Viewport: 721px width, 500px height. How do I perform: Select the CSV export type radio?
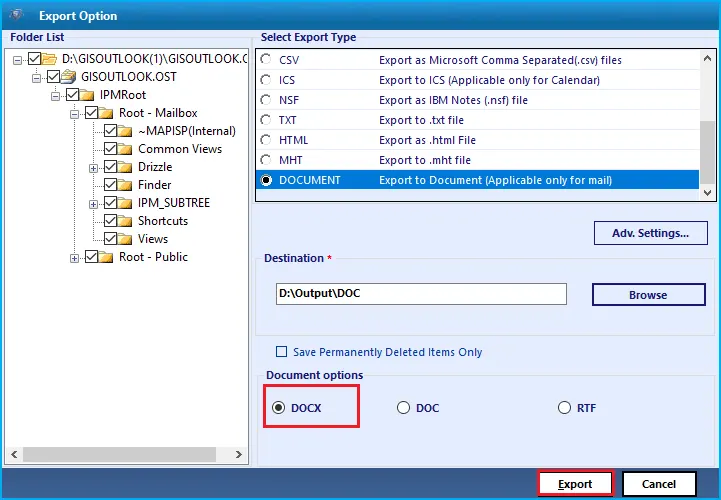click(266, 59)
